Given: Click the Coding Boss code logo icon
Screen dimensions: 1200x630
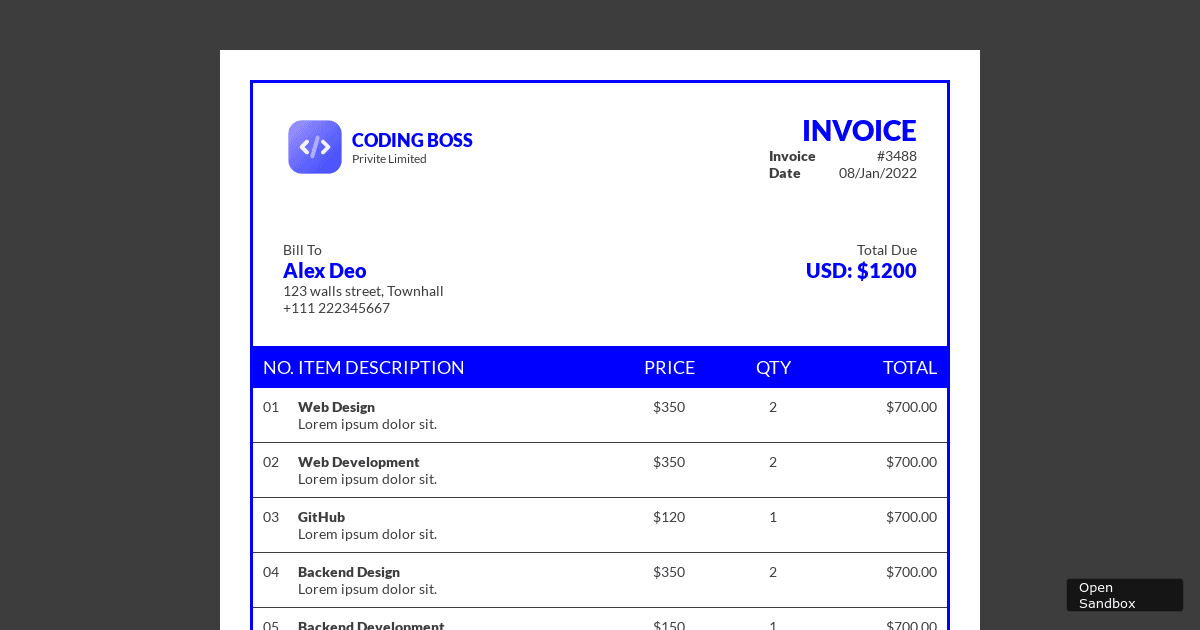Looking at the screenshot, I should pyautogui.click(x=315, y=147).
